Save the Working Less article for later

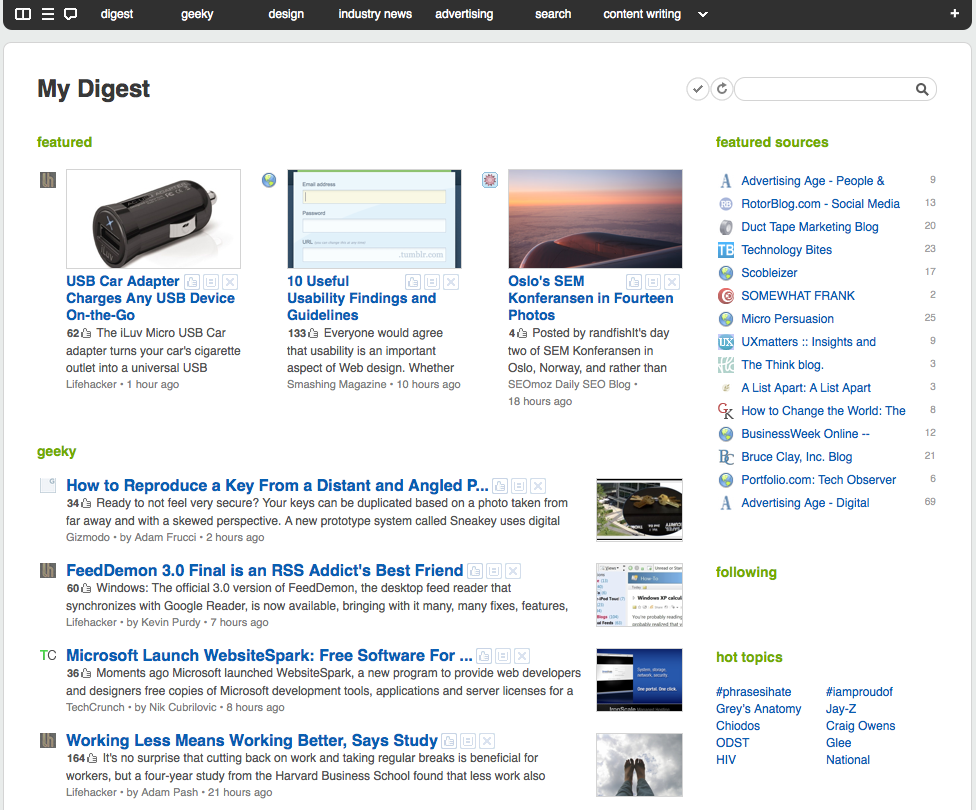click(468, 741)
